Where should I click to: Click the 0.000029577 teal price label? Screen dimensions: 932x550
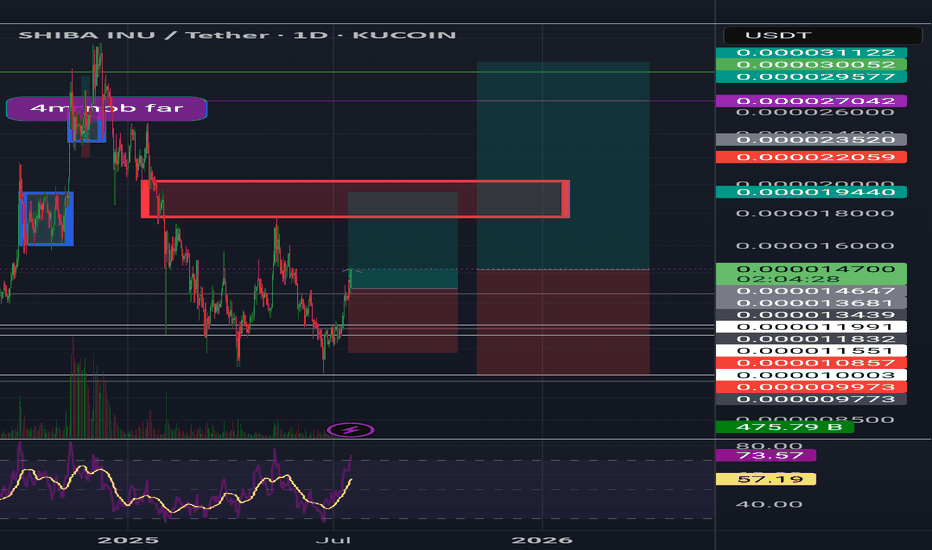click(811, 77)
